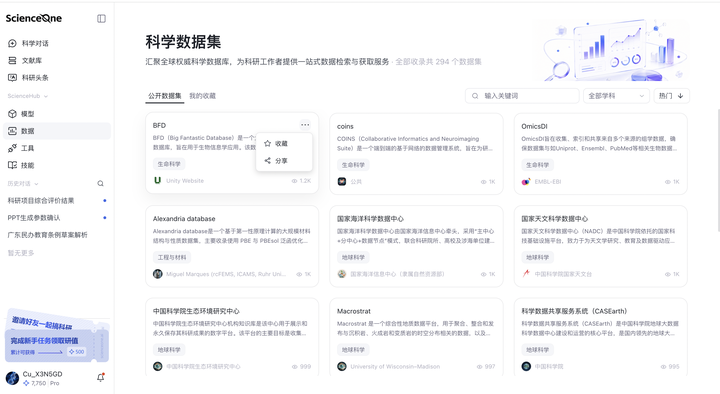Collapse the sidebar with the panel icon
The image size is (720, 394).
(101, 18)
